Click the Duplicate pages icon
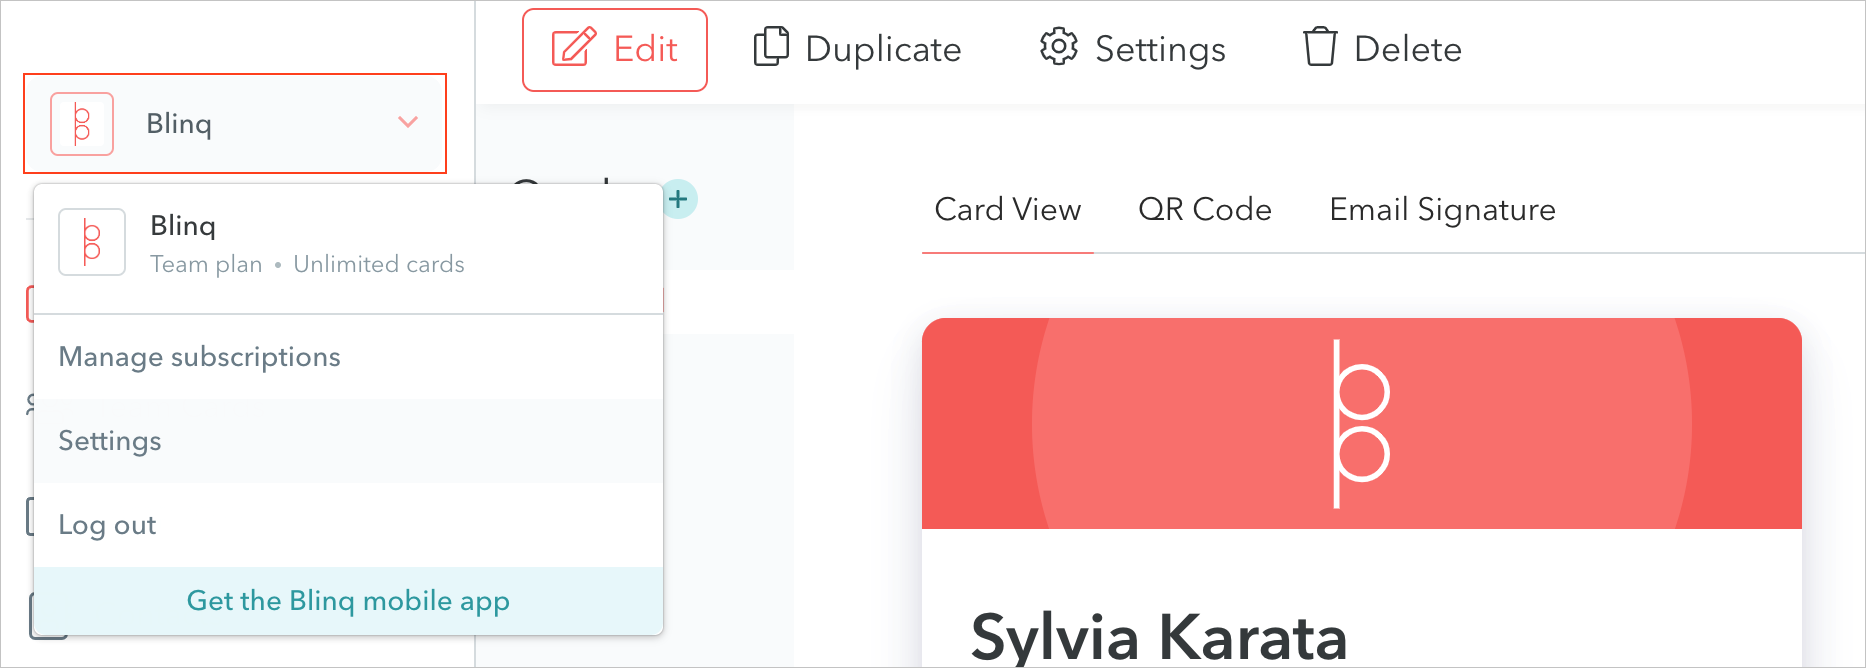The height and width of the screenshot is (668, 1866). click(771, 47)
